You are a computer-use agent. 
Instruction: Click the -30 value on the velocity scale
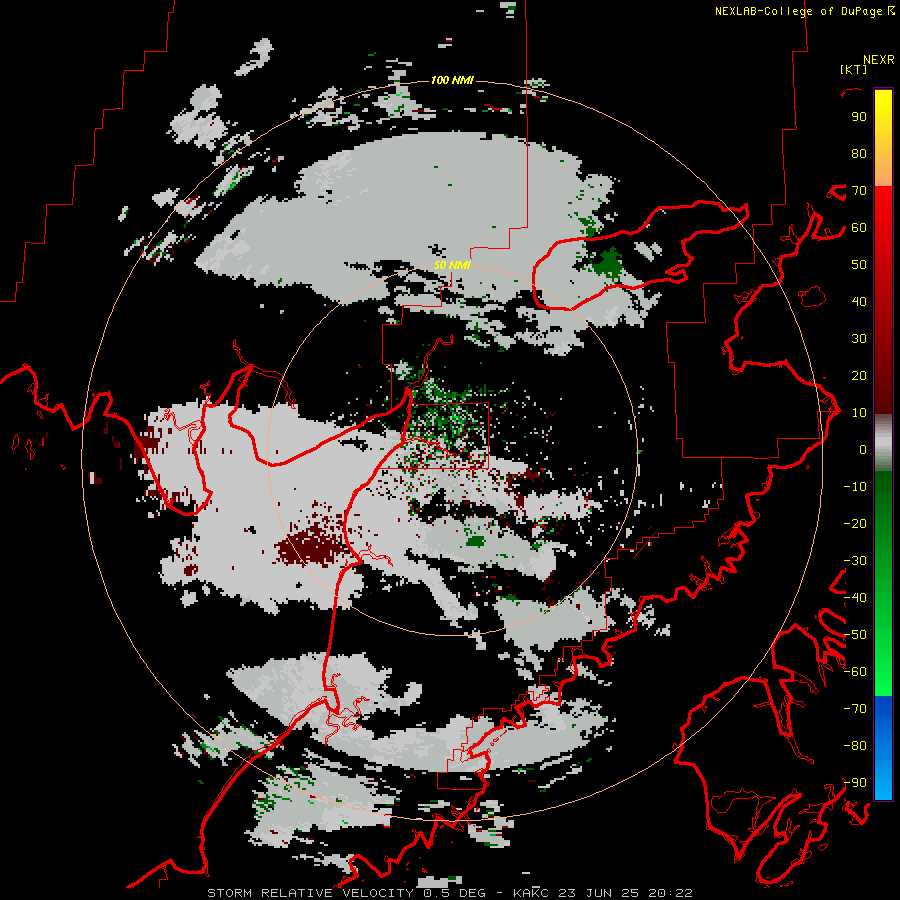coord(855,561)
